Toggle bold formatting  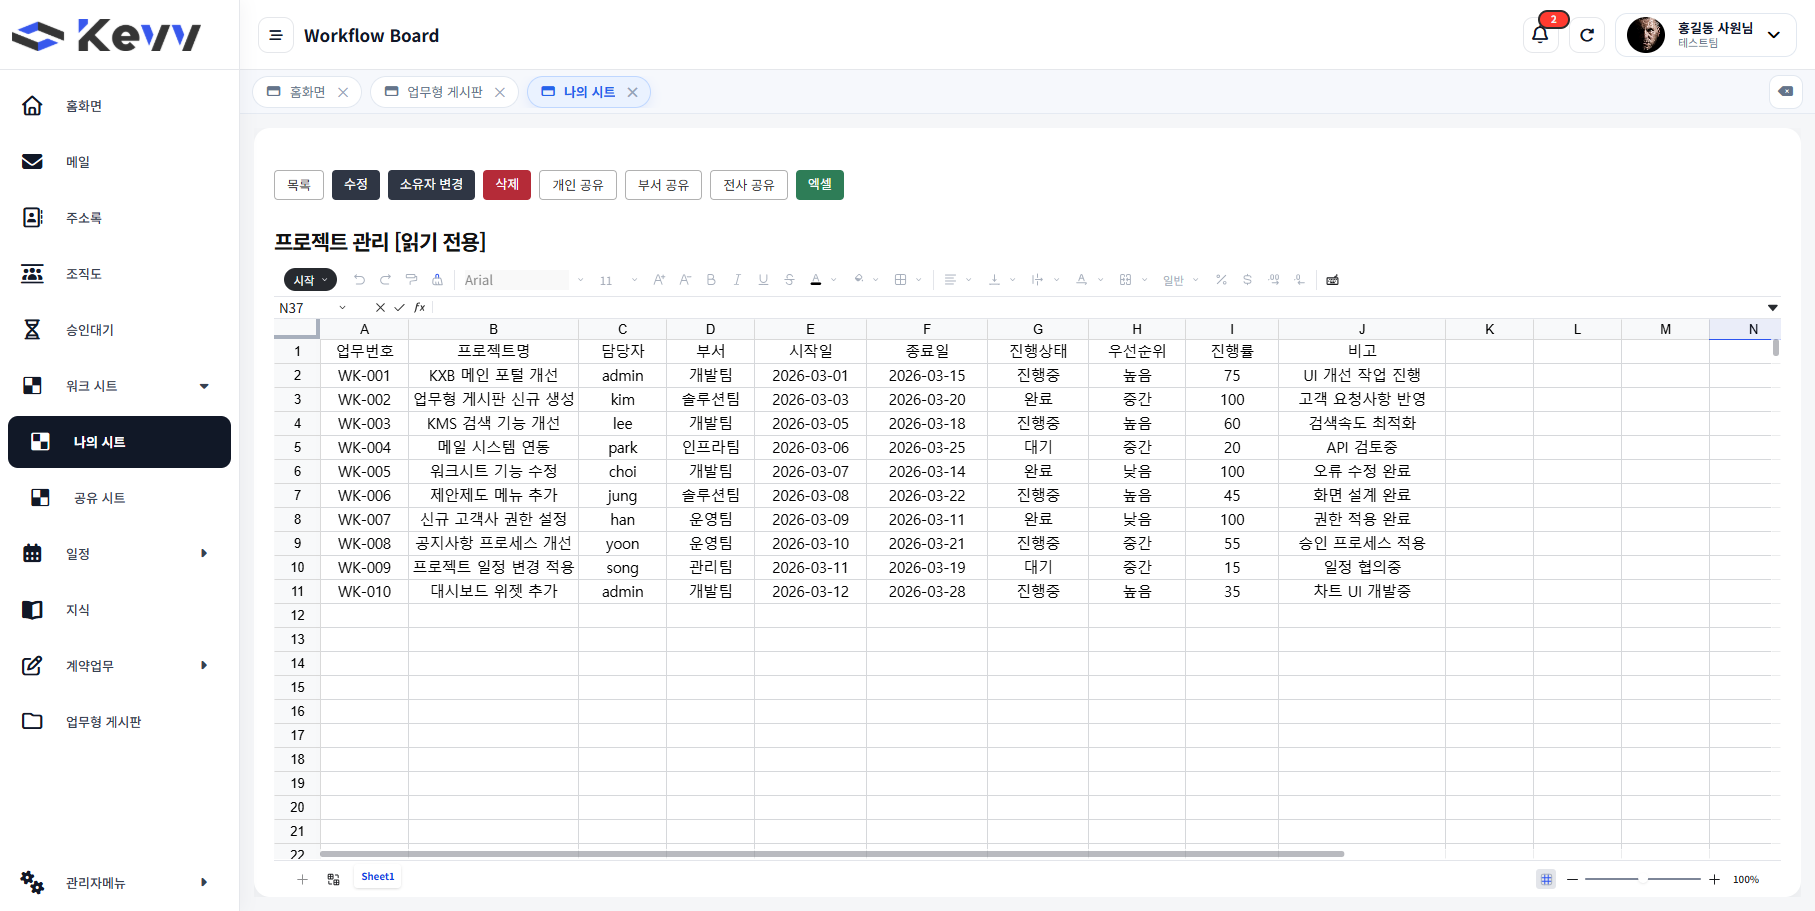[x=711, y=280]
